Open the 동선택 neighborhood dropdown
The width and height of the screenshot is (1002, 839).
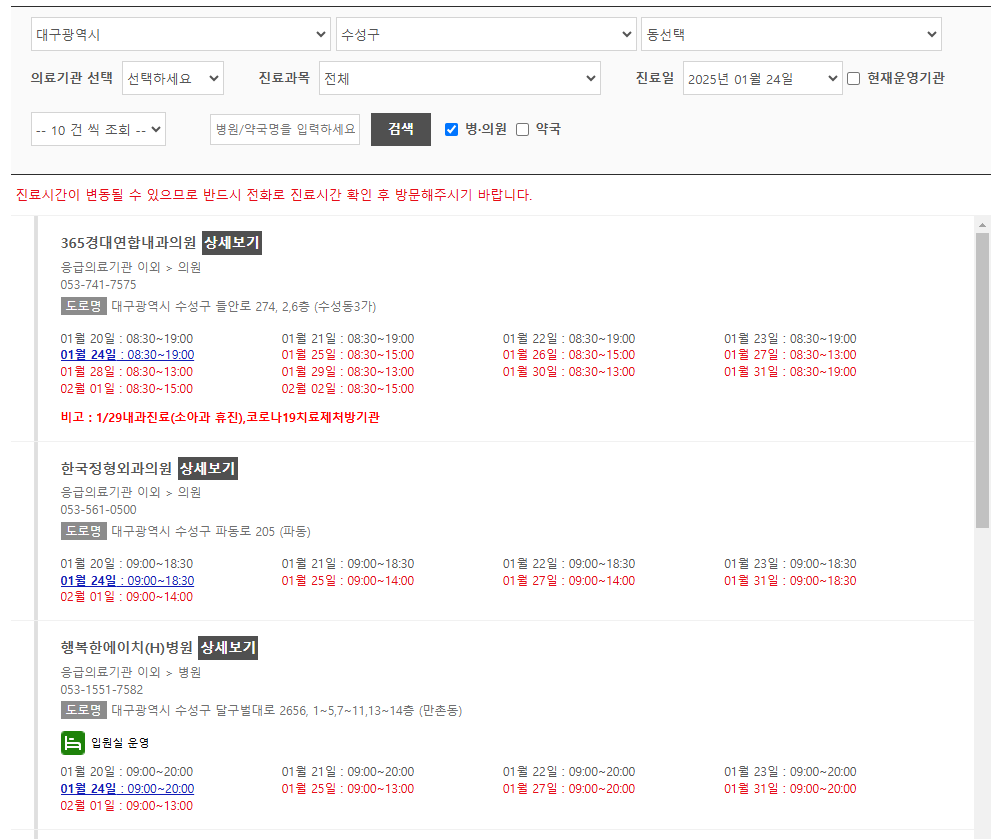(792, 34)
